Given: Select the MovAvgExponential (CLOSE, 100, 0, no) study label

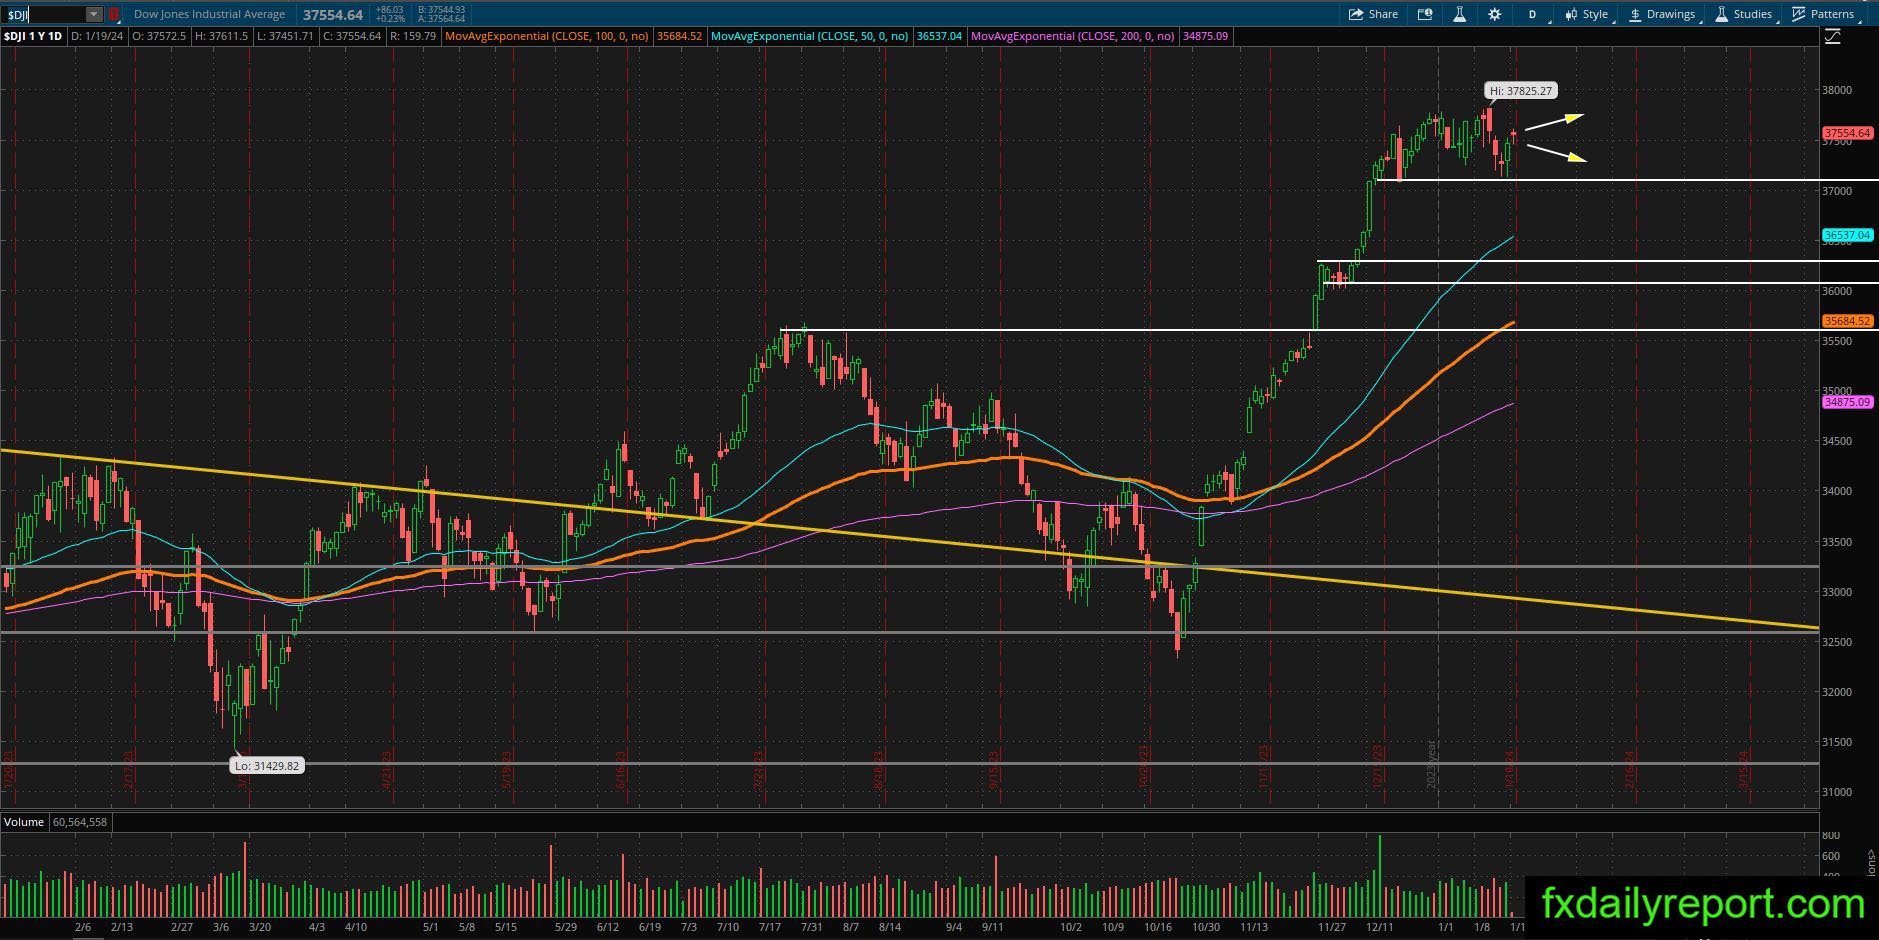Looking at the screenshot, I should (x=547, y=36).
